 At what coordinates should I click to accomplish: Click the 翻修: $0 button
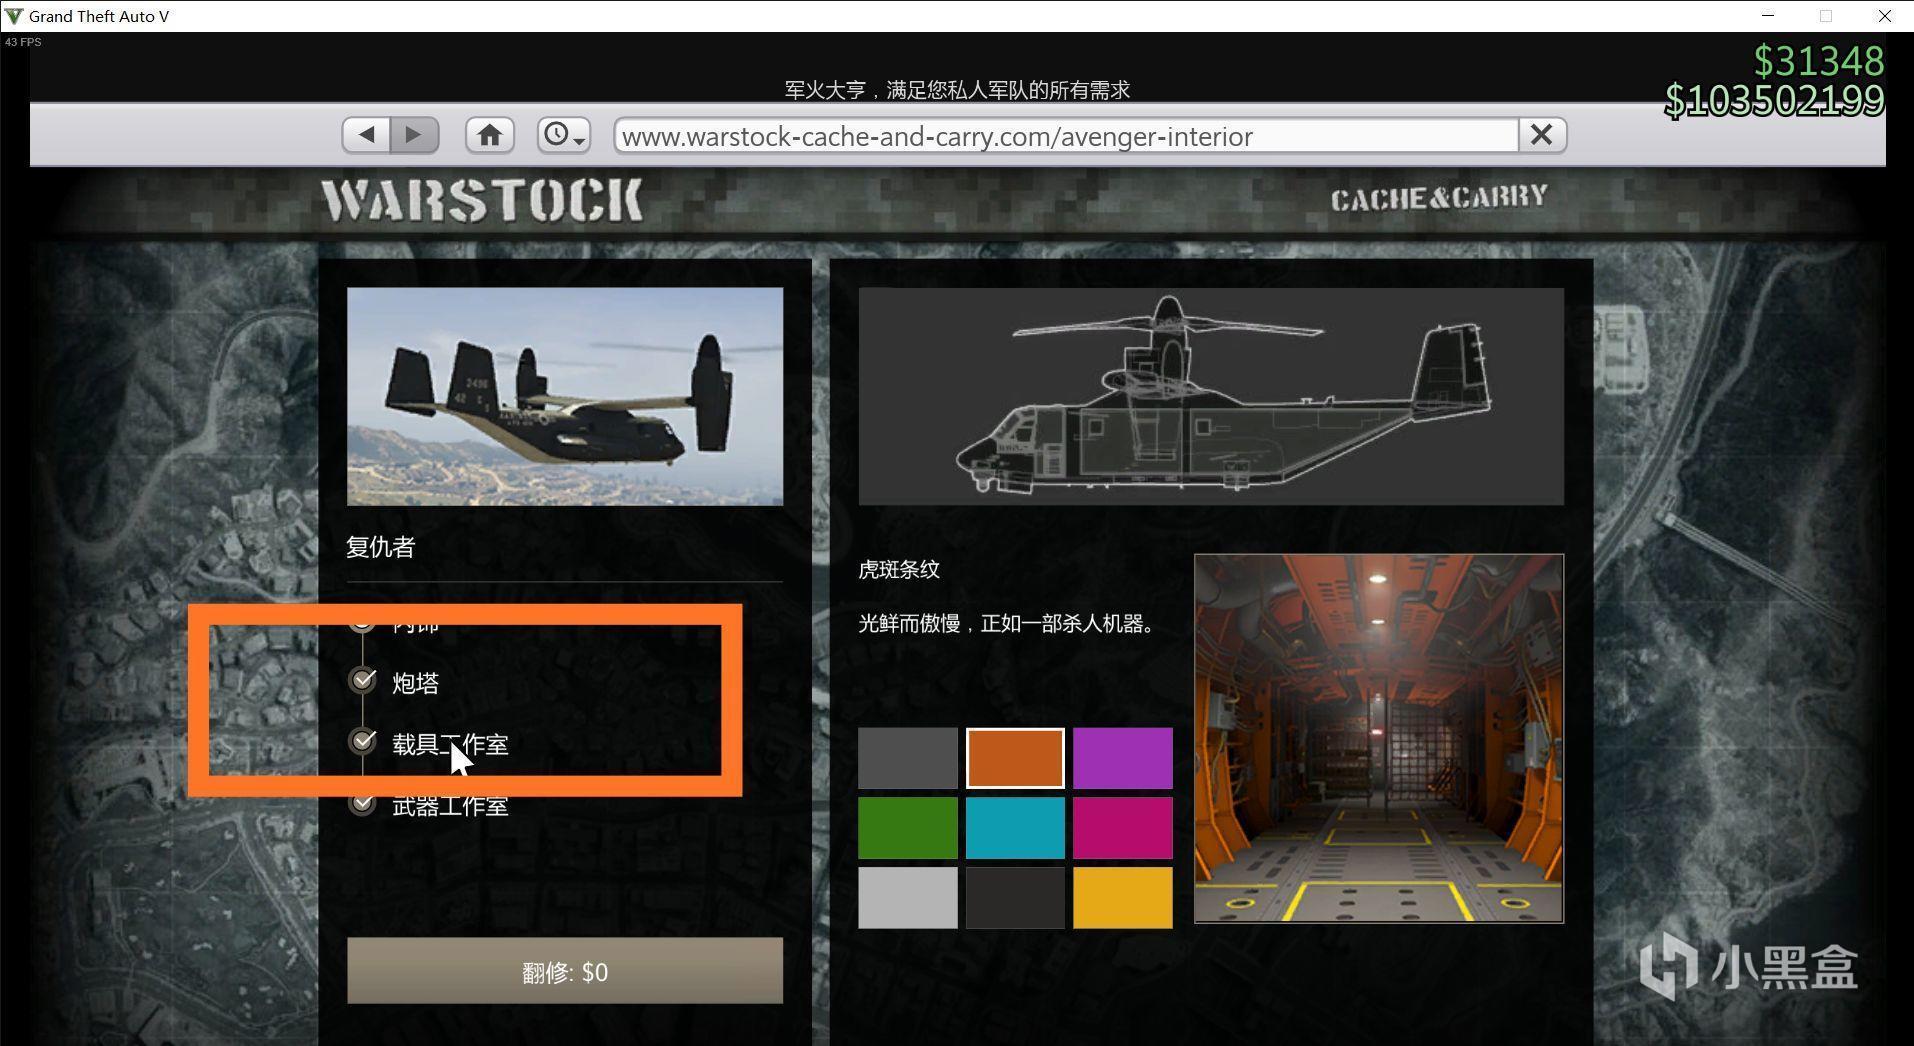pyautogui.click(x=565, y=971)
